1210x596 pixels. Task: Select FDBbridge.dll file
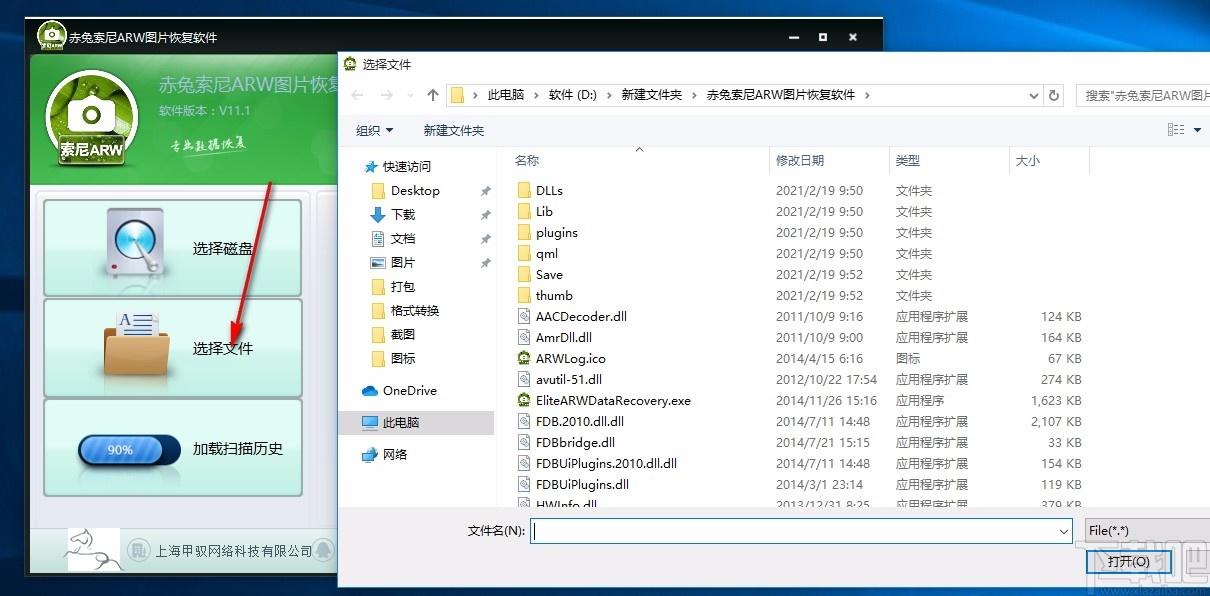575,442
